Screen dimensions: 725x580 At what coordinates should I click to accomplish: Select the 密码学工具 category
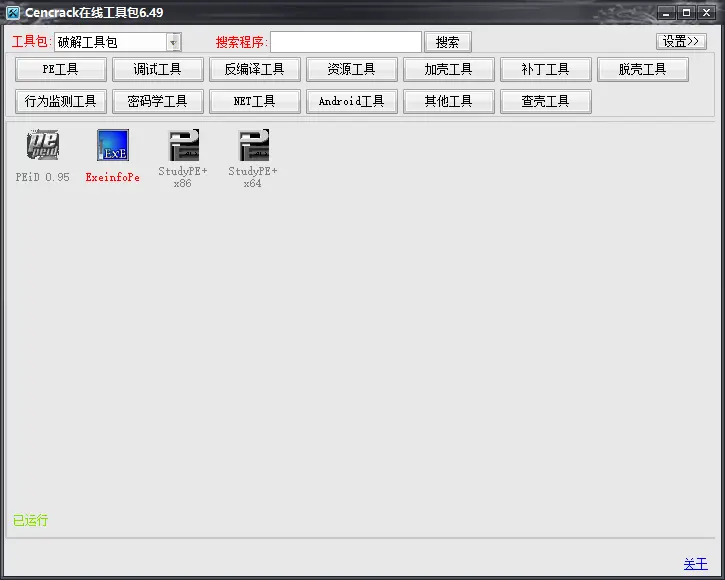158,101
